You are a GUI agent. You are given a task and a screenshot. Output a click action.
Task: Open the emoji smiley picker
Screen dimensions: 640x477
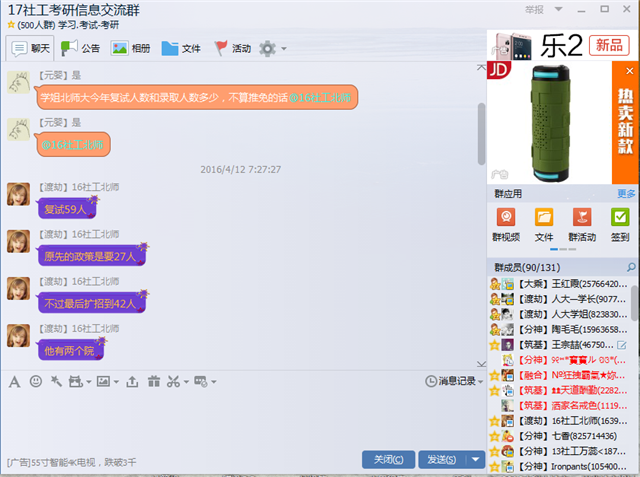pos(36,381)
